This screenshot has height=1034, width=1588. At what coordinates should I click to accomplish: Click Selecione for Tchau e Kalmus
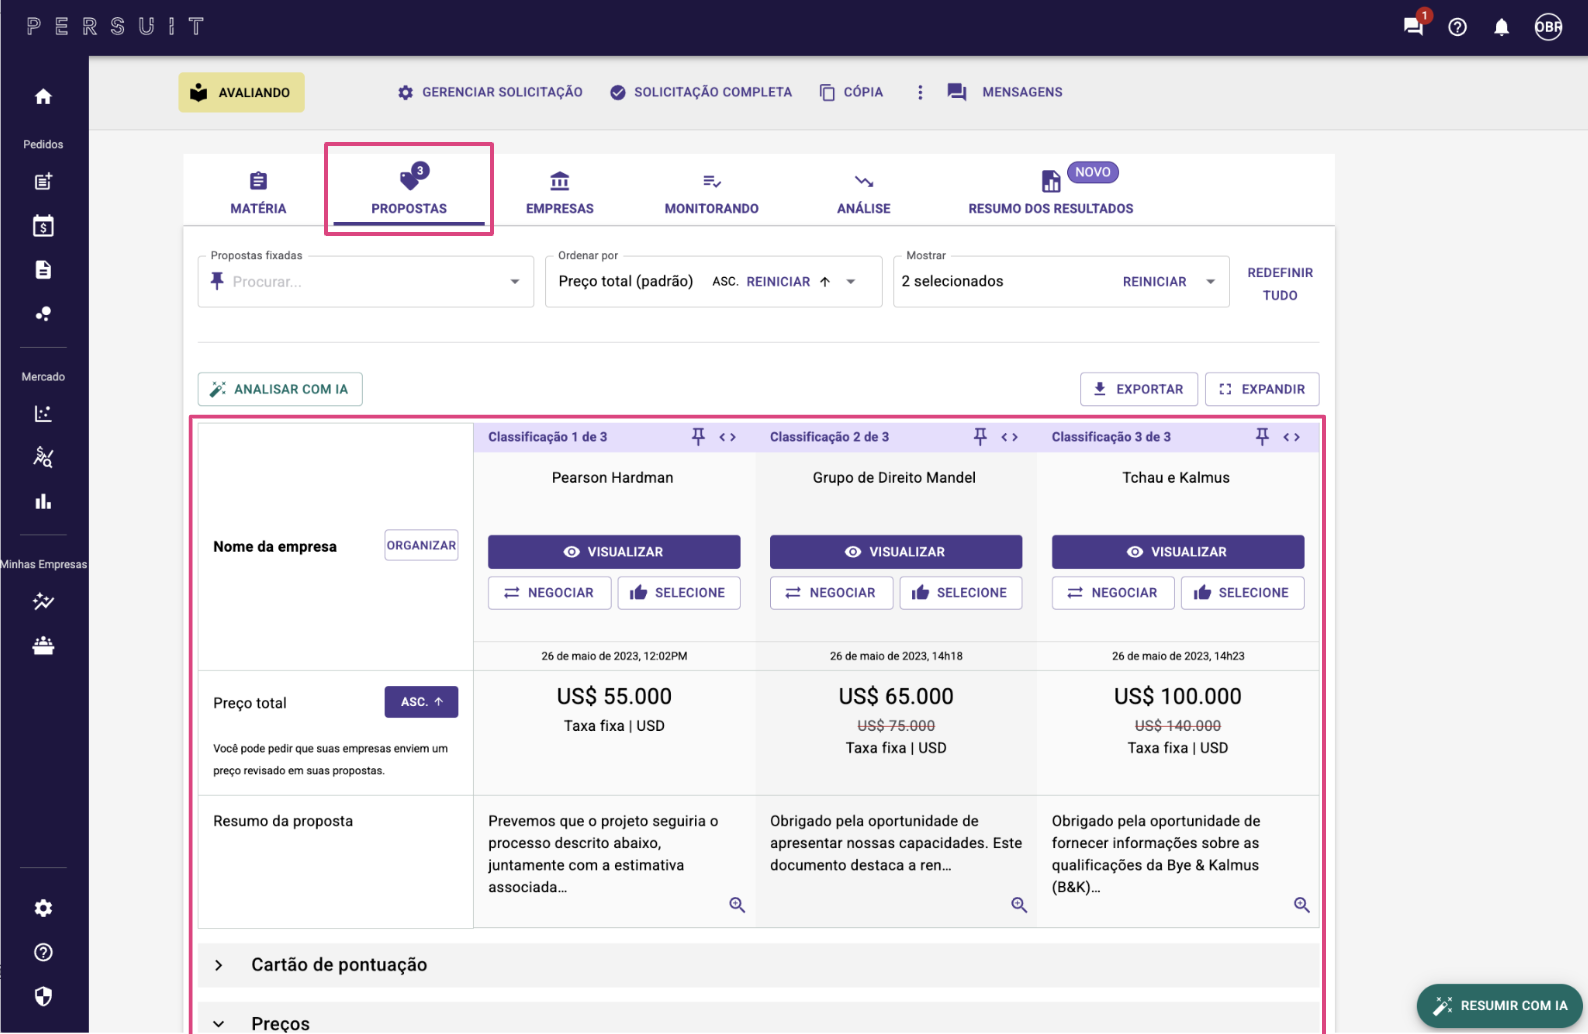(1243, 593)
